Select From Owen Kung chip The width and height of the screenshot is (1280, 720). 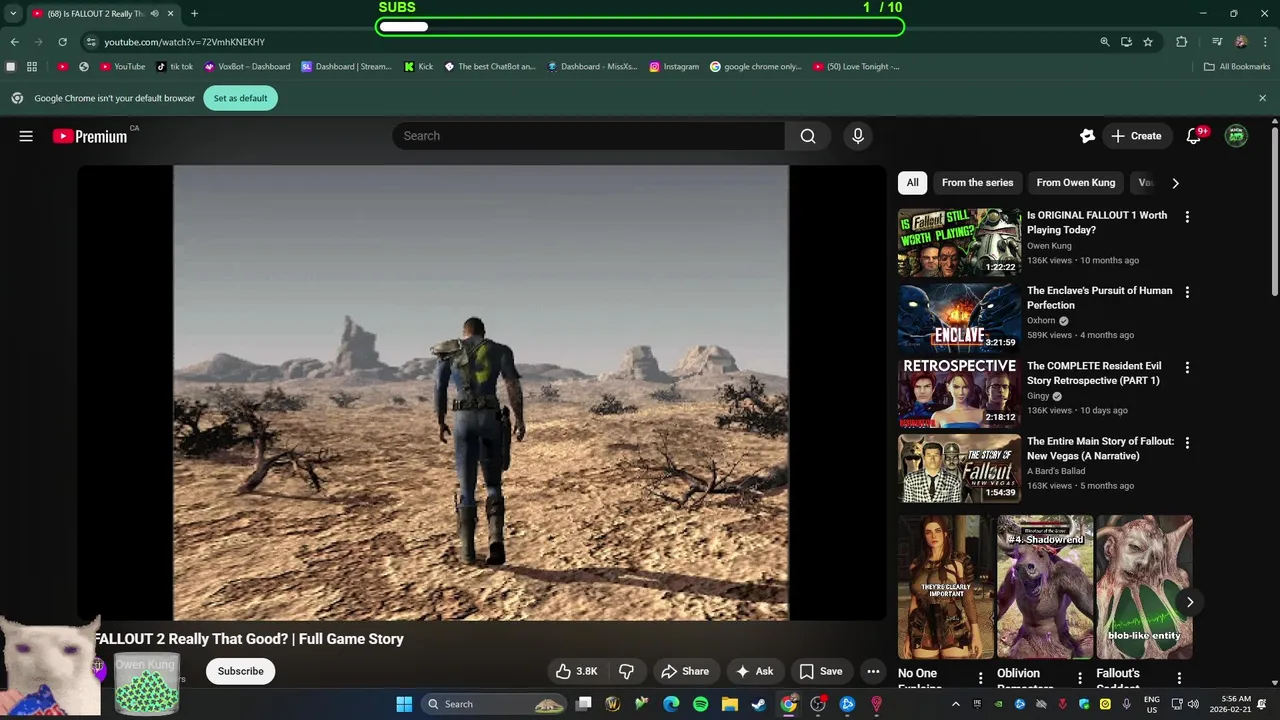[x=1075, y=183]
